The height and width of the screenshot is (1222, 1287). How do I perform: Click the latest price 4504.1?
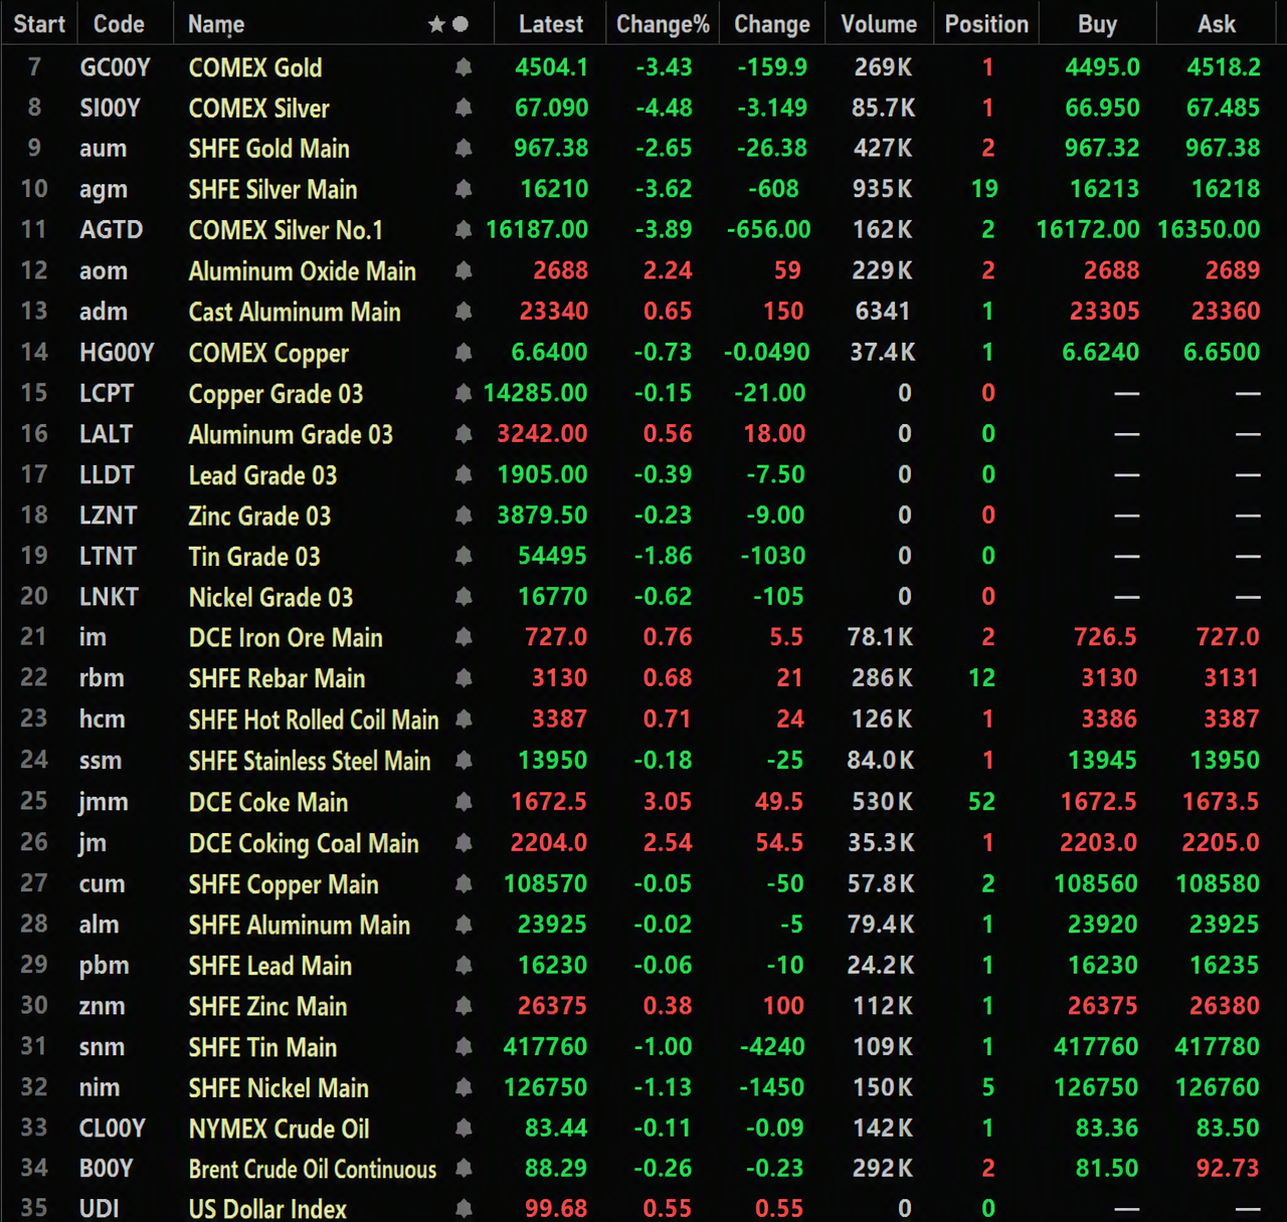[x=552, y=68]
